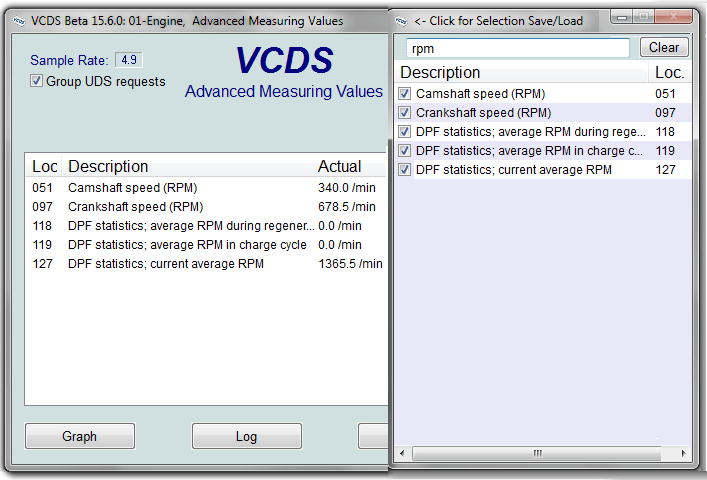
Task: Select row 119 DPF average RPM in charge cycle
Action: coord(207,245)
